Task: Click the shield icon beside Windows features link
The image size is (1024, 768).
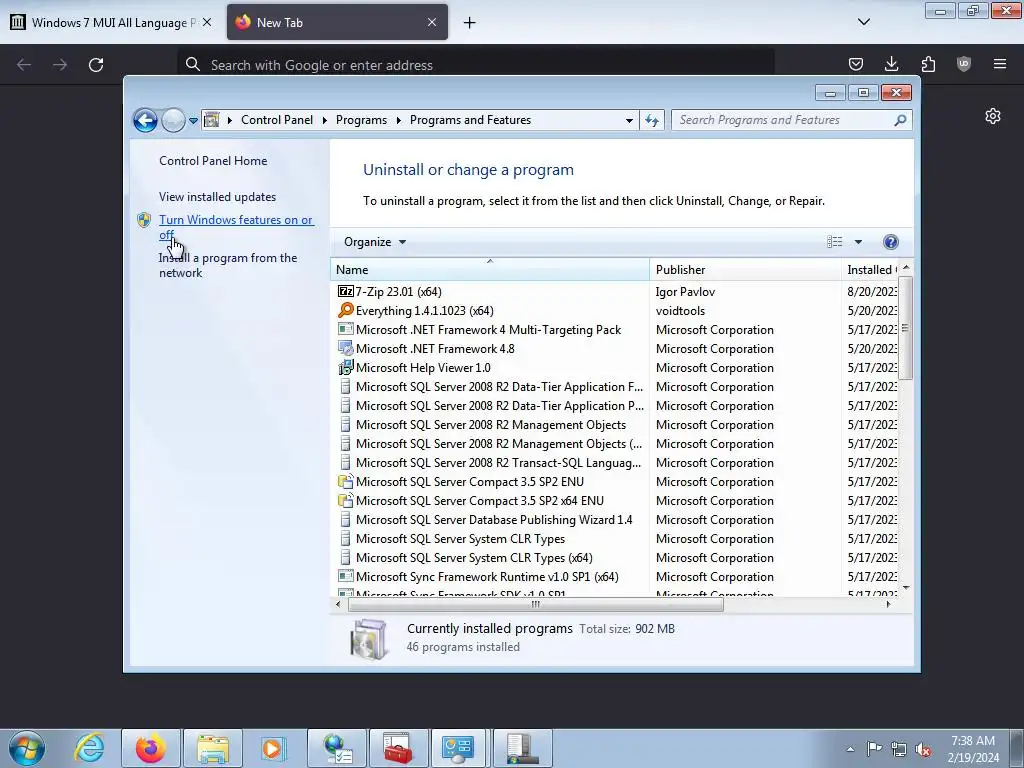Action: tap(144, 220)
